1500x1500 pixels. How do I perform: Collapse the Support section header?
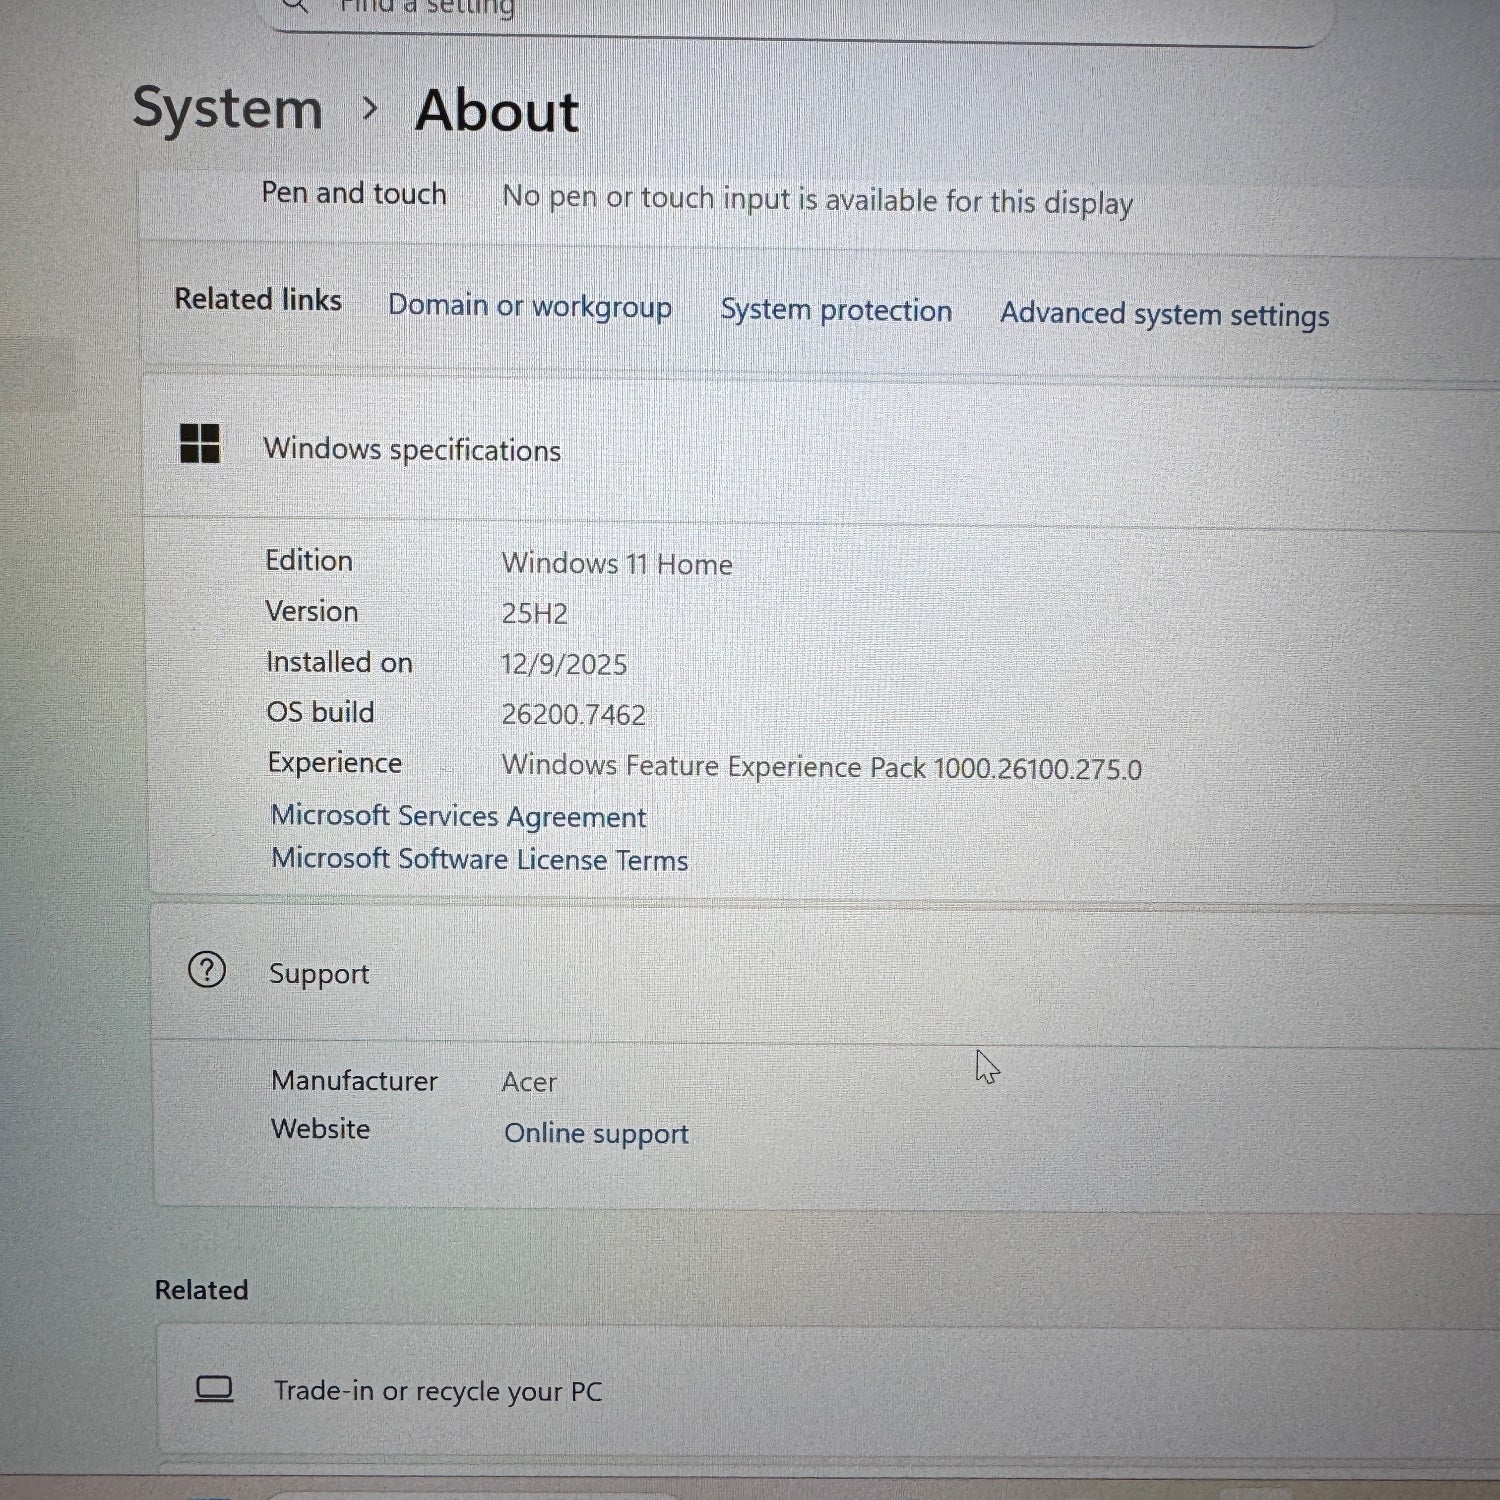pos(800,973)
